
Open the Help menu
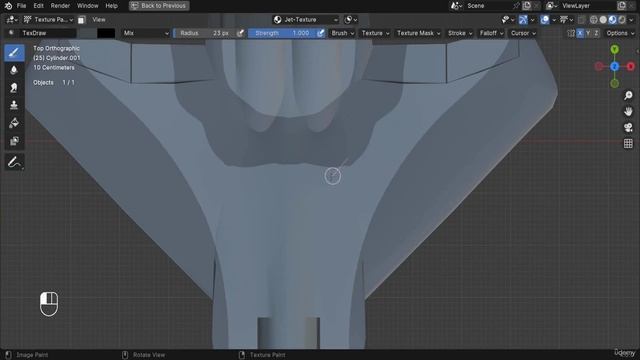[x=111, y=6]
